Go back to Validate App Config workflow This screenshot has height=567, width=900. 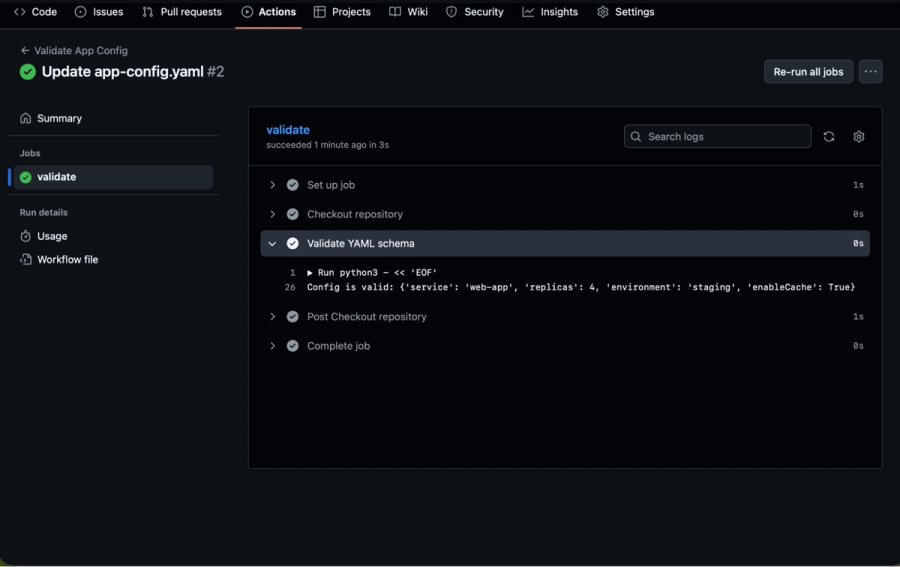(x=74, y=51)
